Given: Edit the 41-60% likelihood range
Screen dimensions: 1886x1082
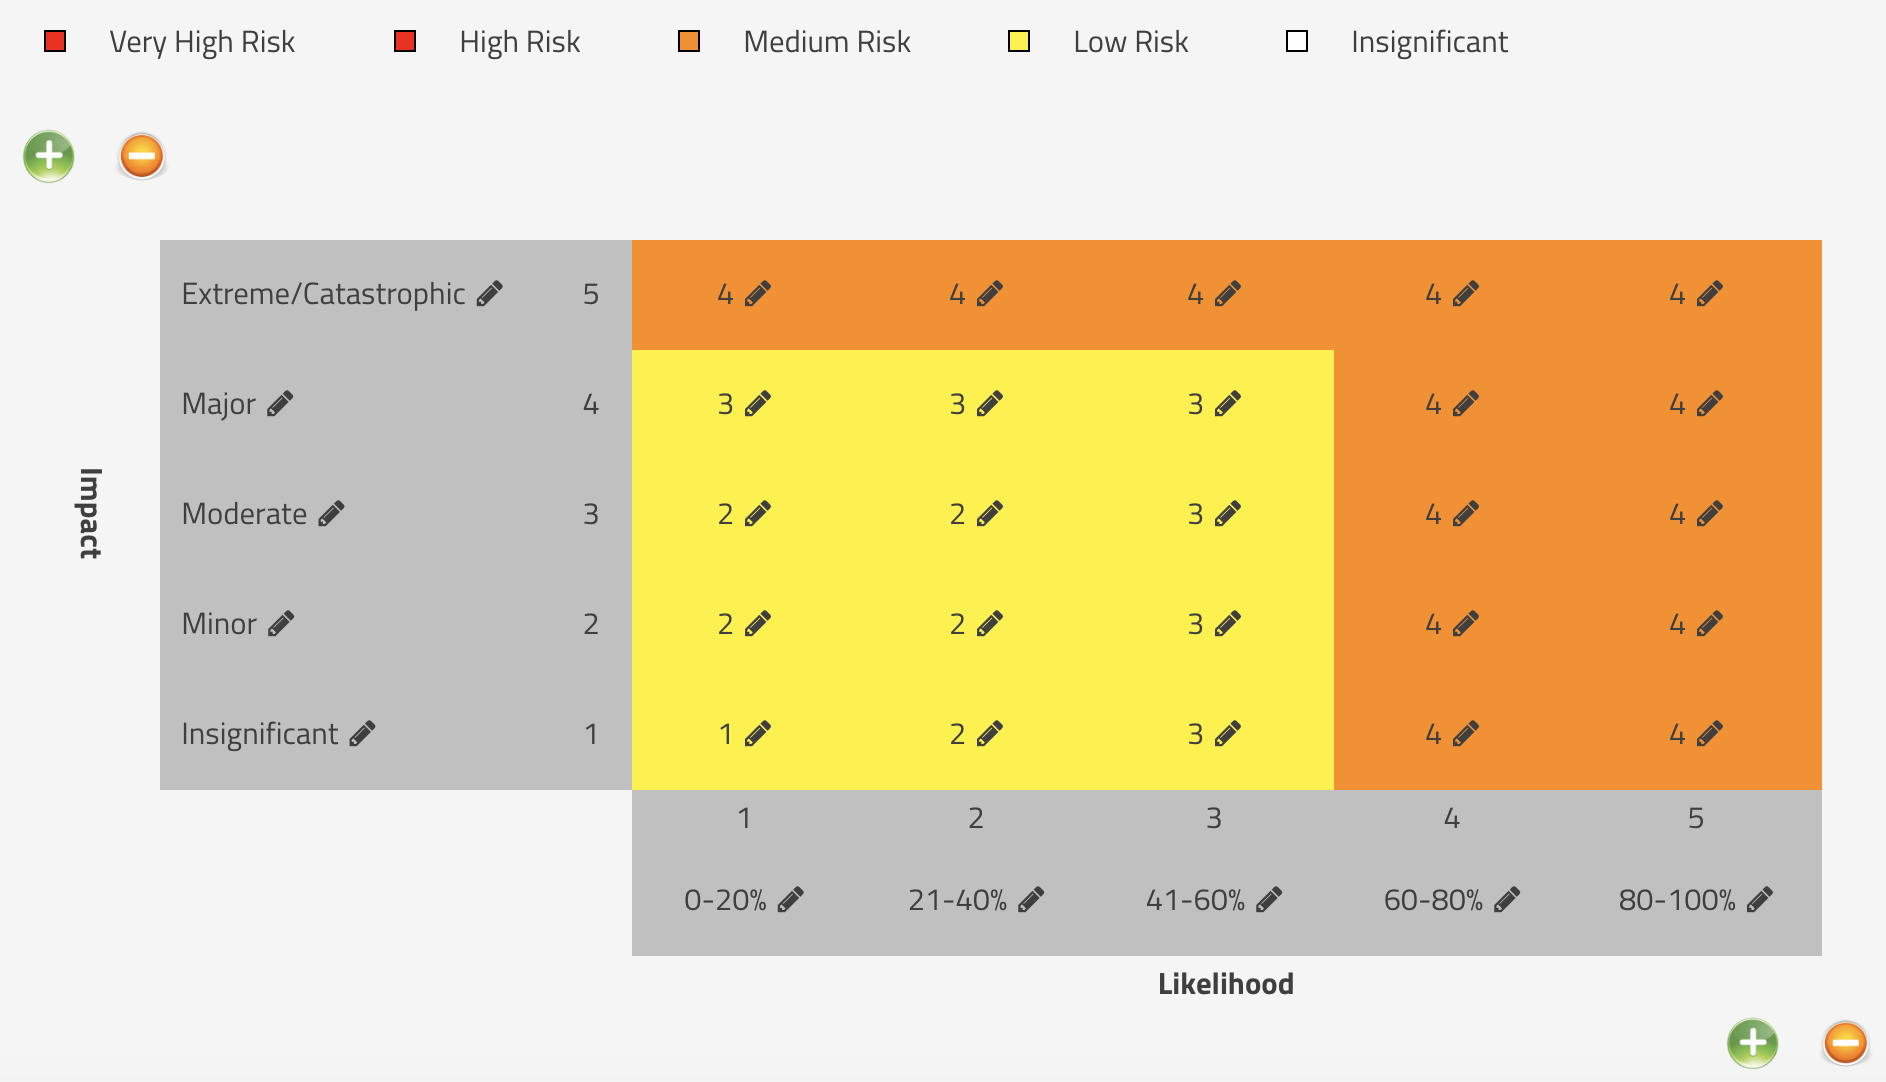Looking at the screenshot, I should pos(1270,898).
